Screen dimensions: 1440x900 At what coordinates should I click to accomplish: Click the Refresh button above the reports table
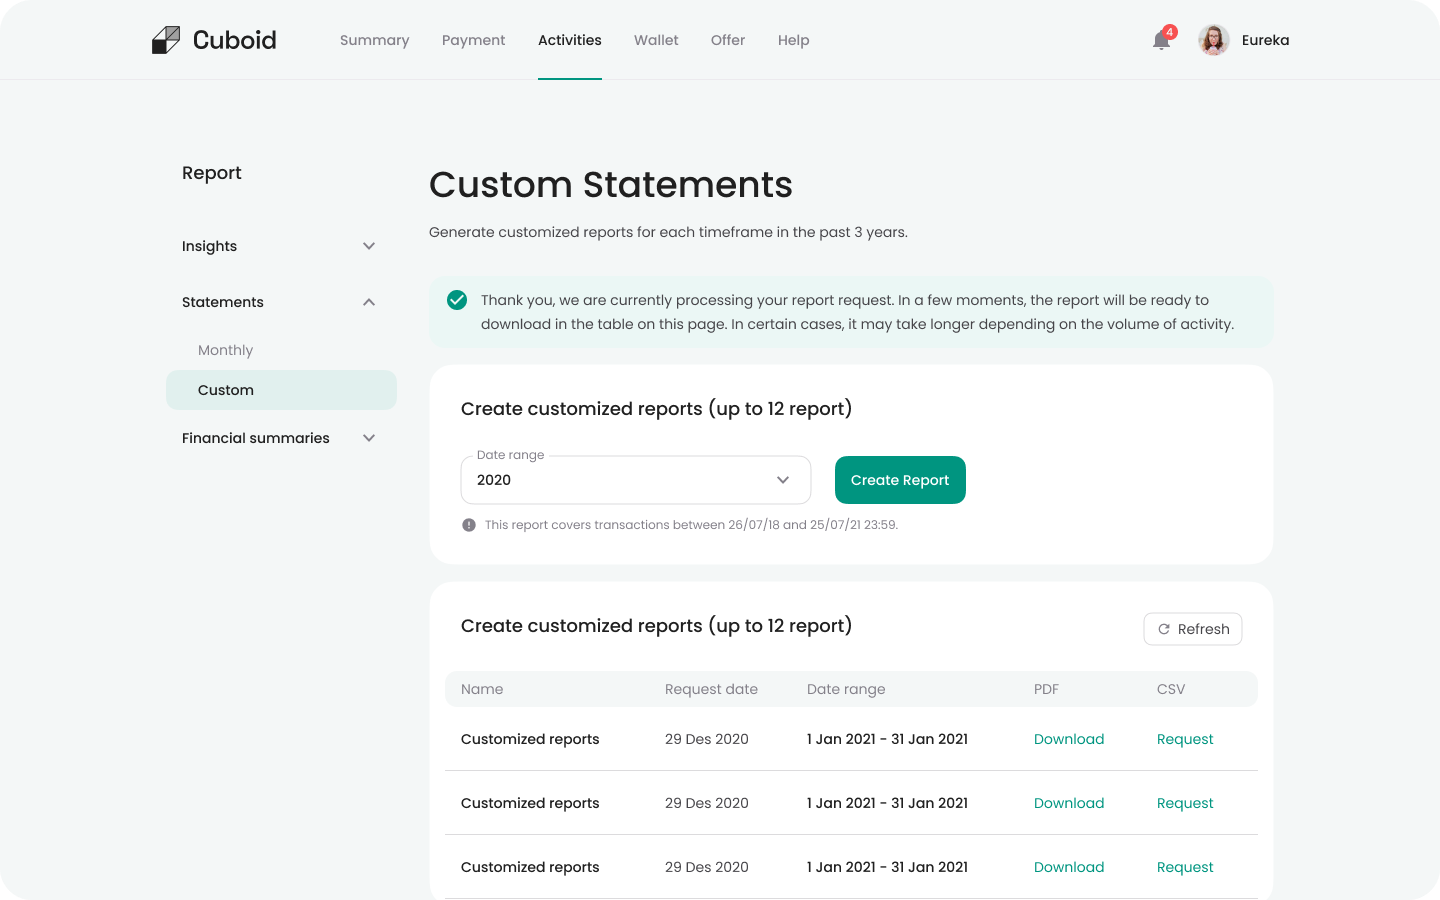coord(1193,629)
